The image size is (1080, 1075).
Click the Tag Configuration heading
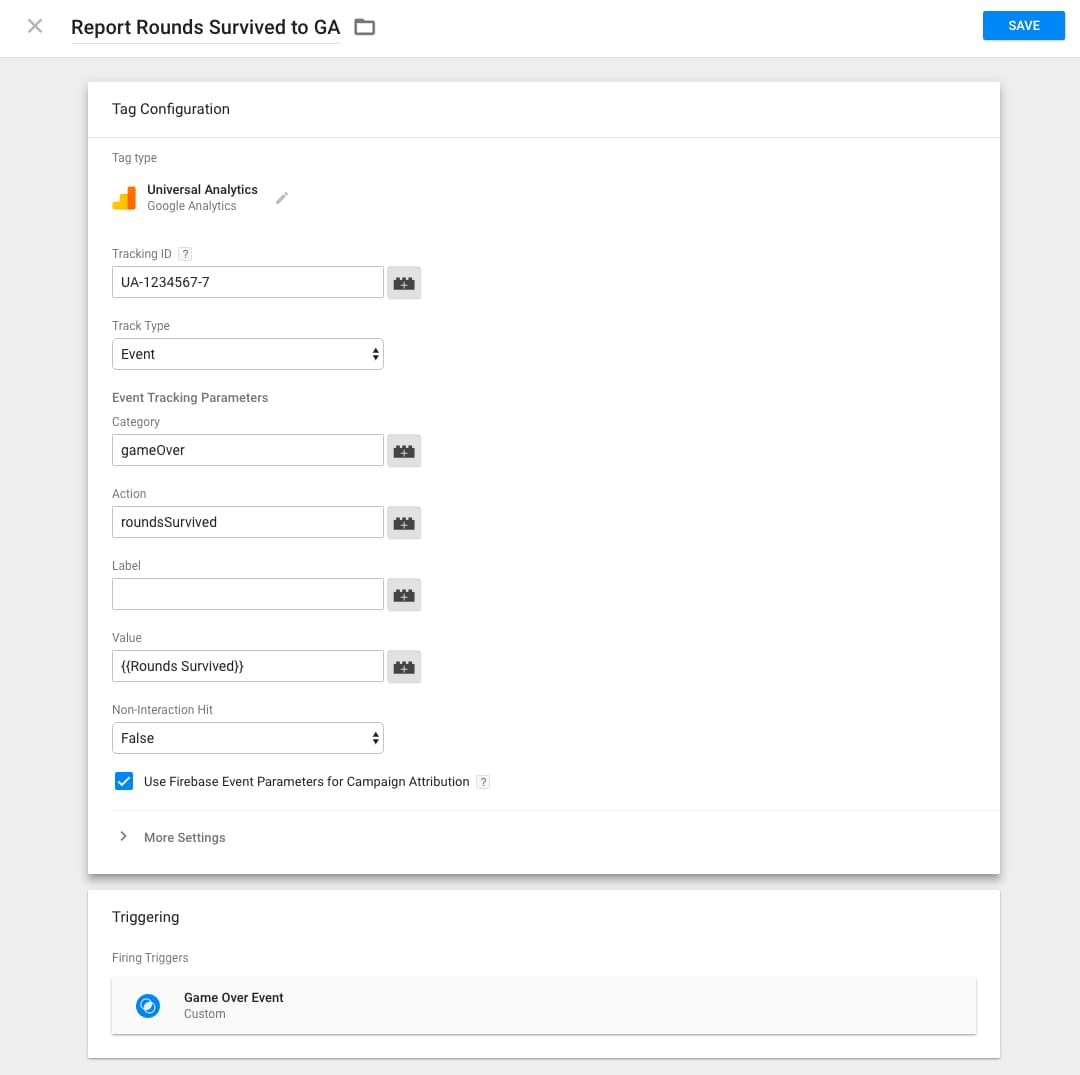tap(171, 109)
